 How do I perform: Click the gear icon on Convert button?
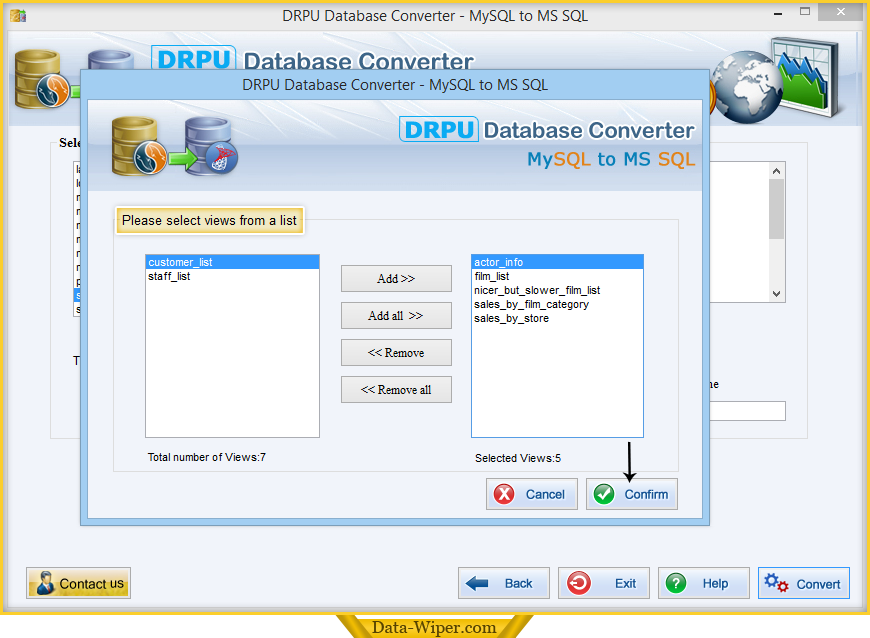[x=775, y=583]
